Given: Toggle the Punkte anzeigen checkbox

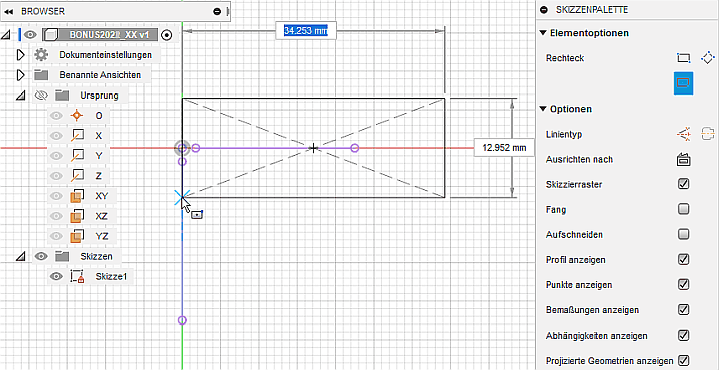Looking at the screenshot, I should [x=683, y=285].
